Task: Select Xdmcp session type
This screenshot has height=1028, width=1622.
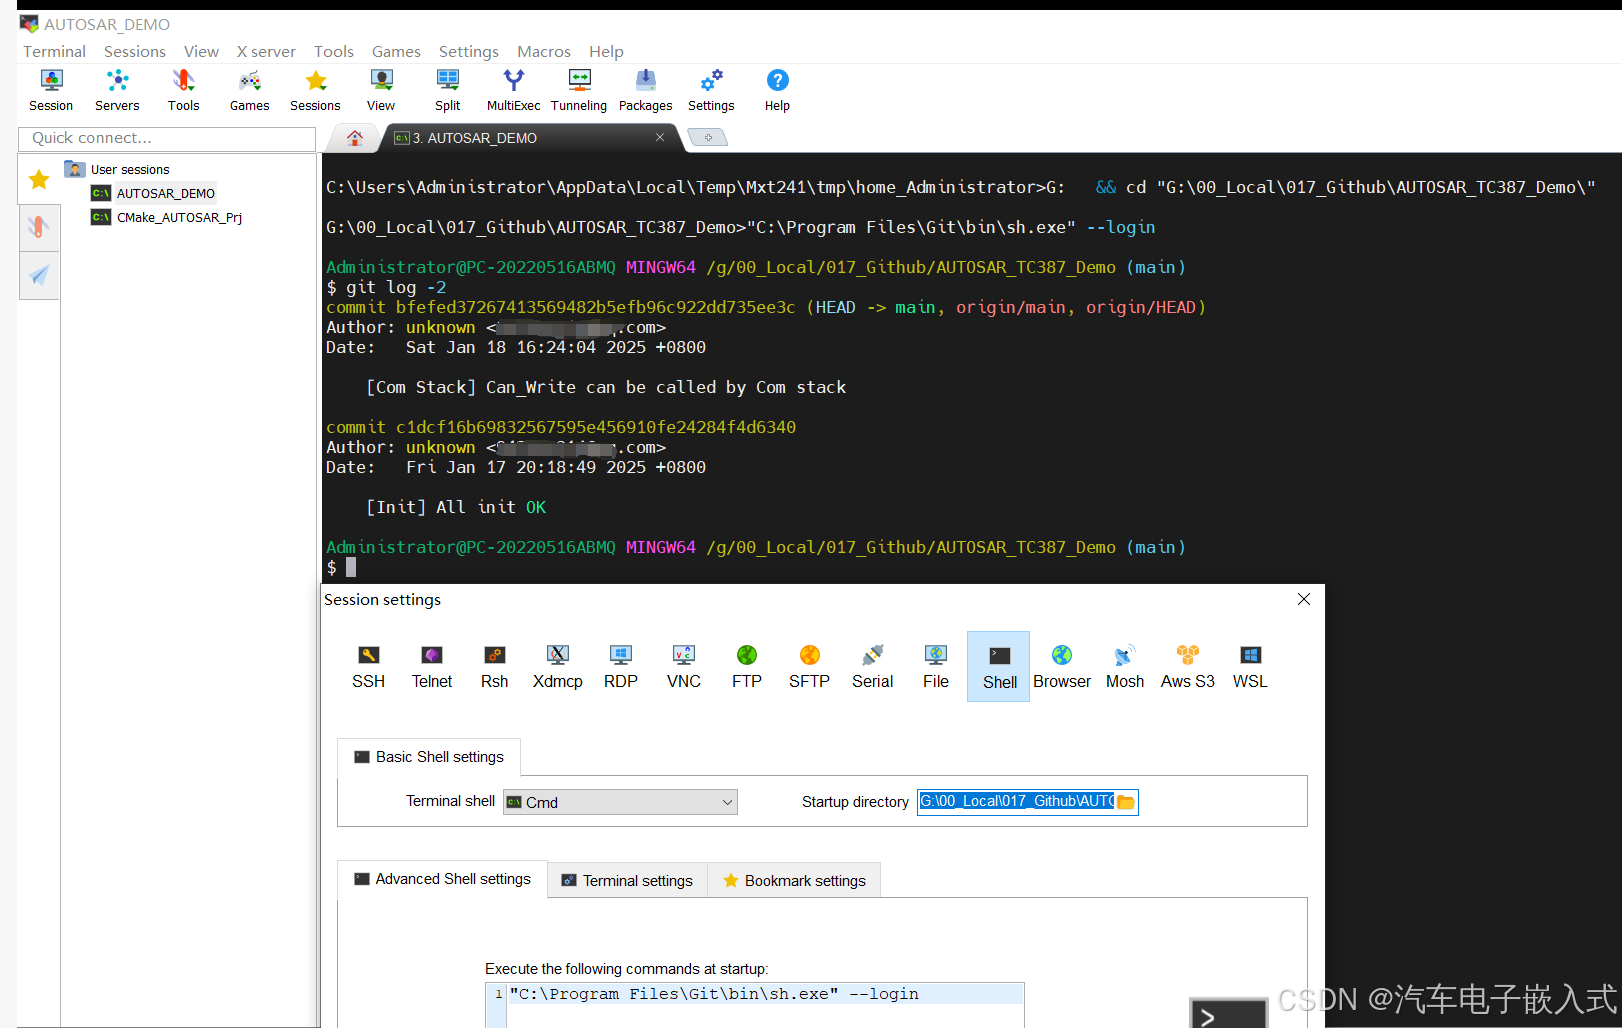Action: (558, 666)
